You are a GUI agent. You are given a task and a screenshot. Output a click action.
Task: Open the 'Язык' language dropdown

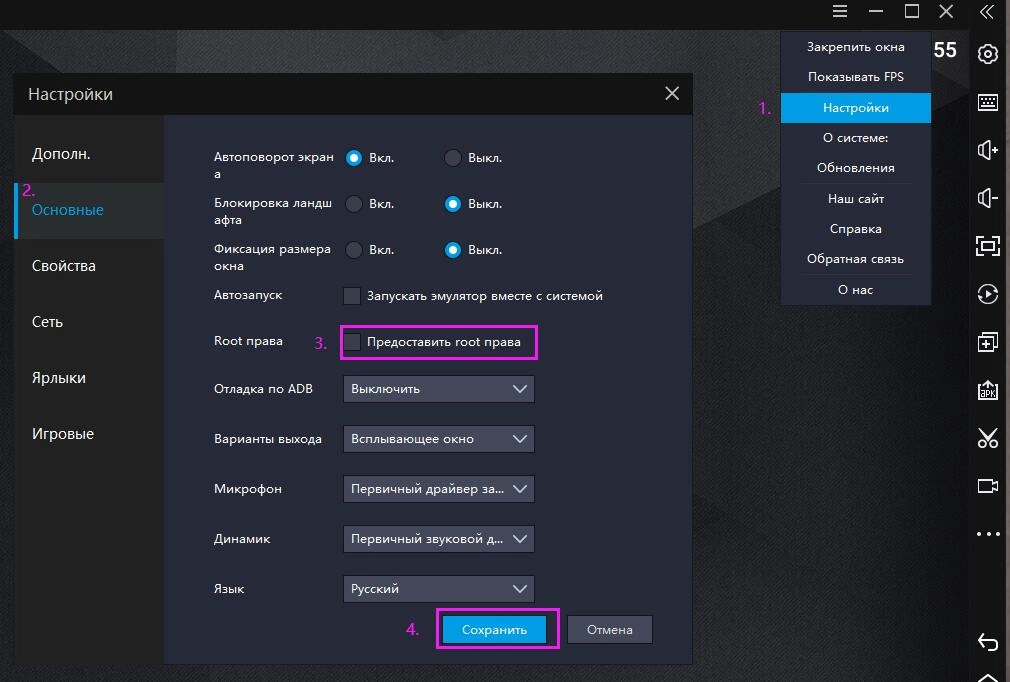pos(438,589)
